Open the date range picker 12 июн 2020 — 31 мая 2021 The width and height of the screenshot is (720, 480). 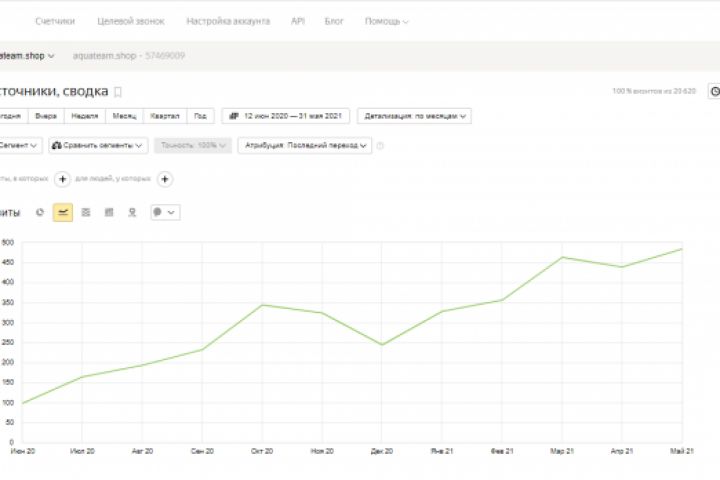coord(285,116)
